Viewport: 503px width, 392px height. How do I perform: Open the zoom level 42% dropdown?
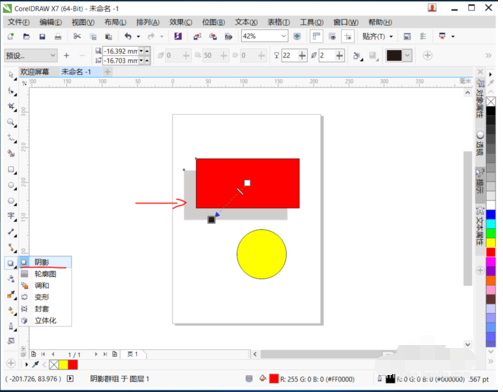click(x=283, y=36)
